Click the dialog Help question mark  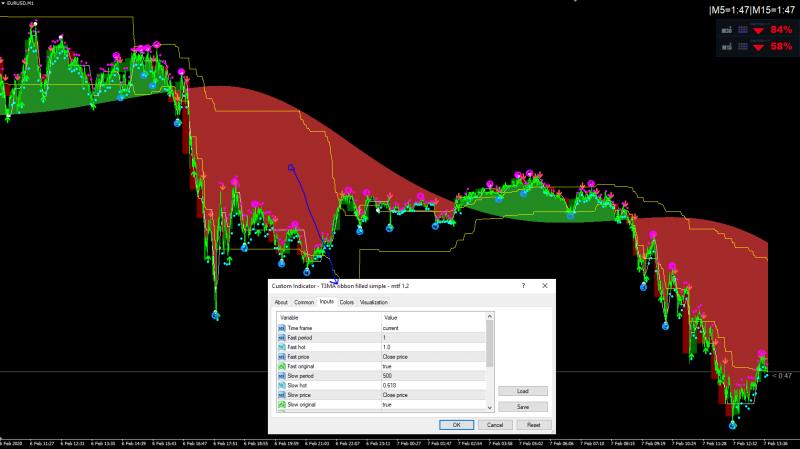(x=523, y=286)
